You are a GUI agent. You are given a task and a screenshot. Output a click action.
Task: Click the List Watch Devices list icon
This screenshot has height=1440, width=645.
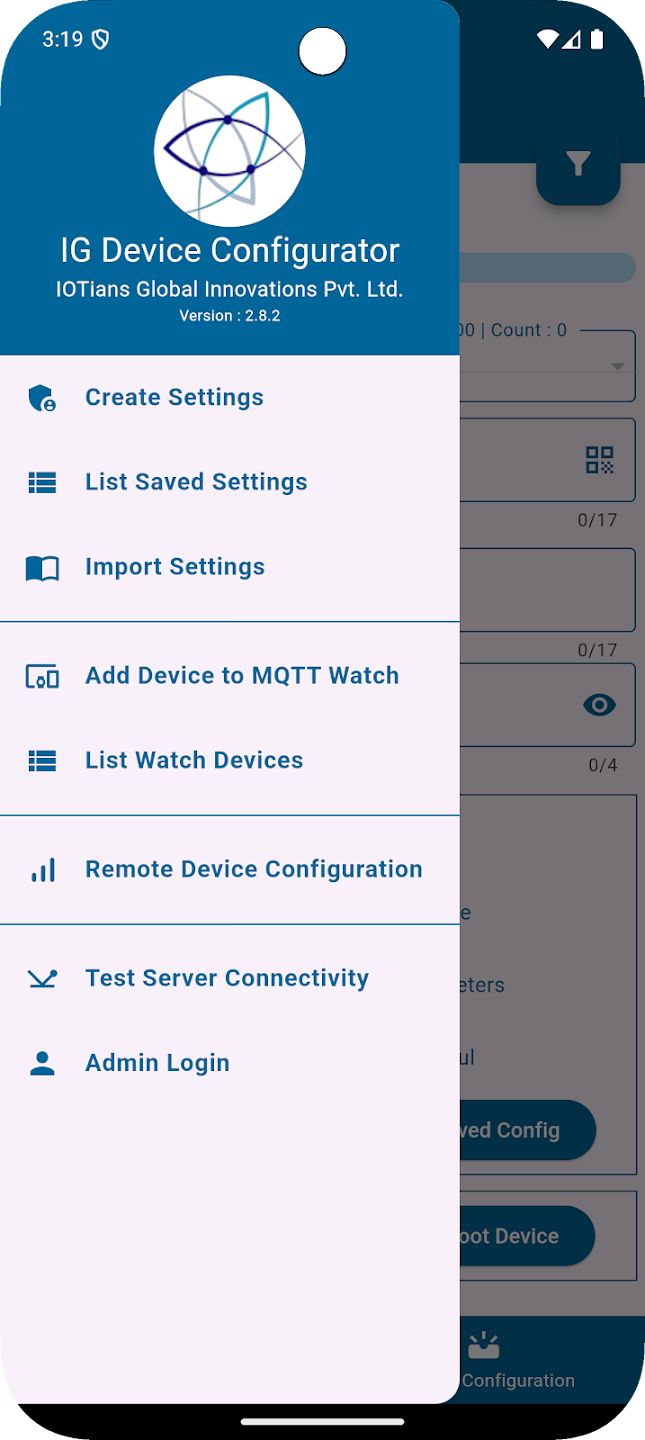coord(41,760)
